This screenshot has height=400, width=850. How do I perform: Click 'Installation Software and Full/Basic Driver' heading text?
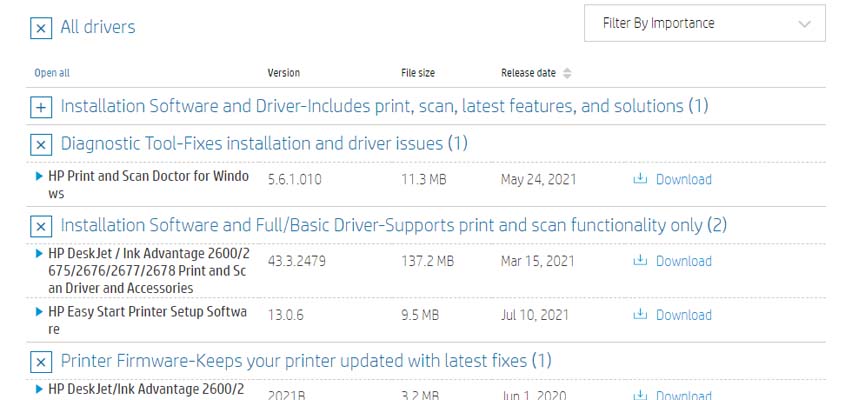394,225
